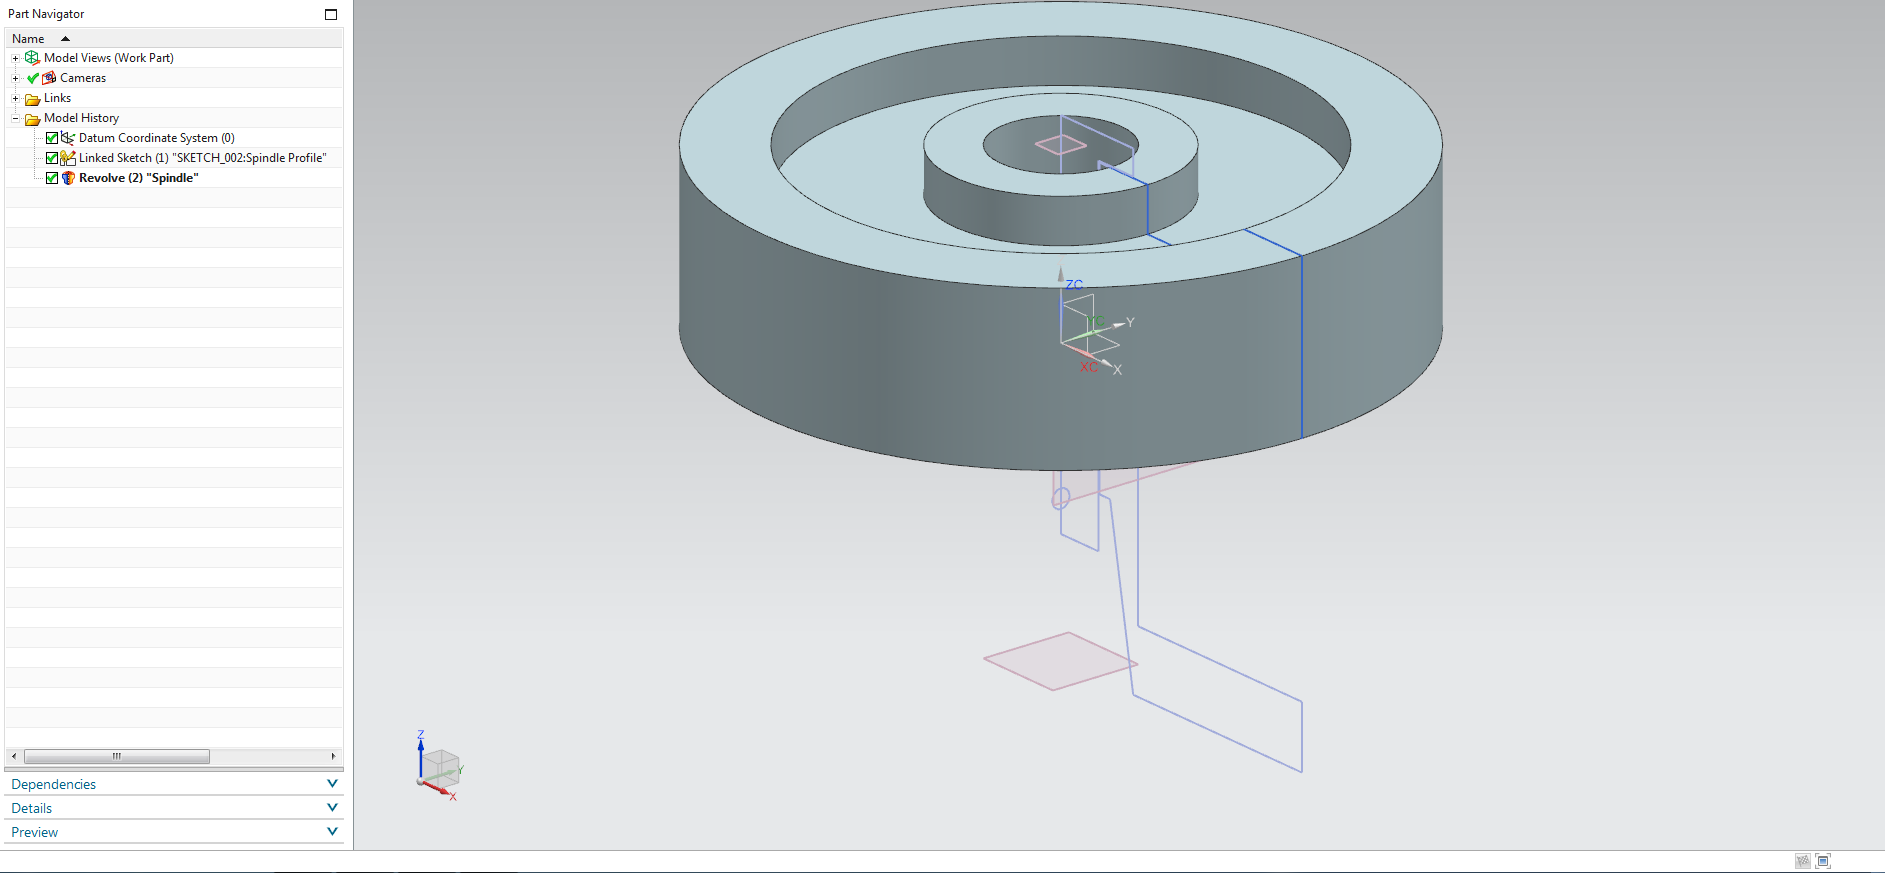The width and height of the screenshot is (1885, 873).
Task: Suppress Revolve Spindle via its checkbox
Action: [x=52, y=178]
